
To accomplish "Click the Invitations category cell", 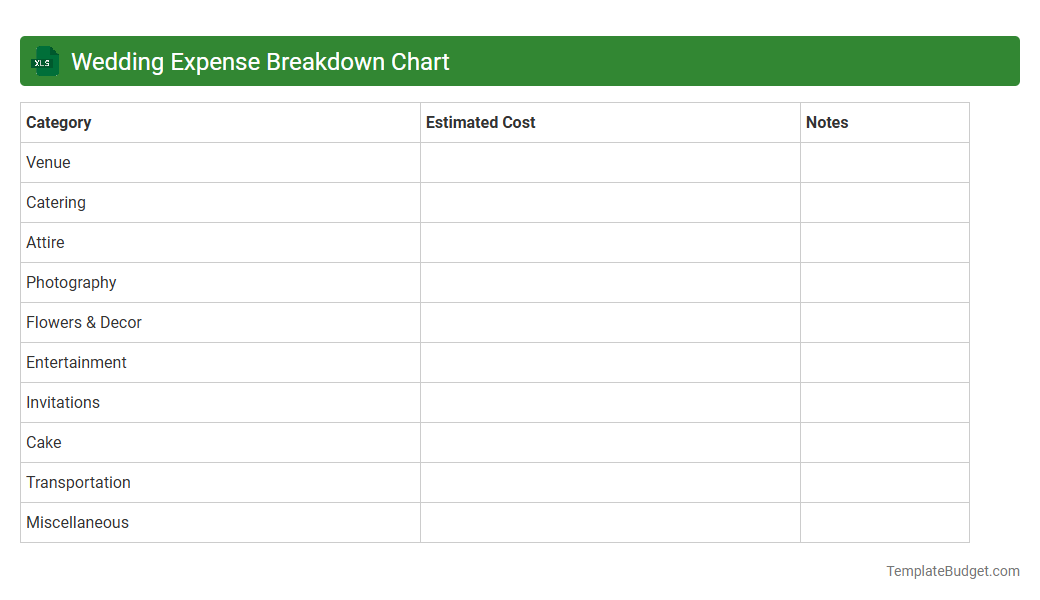I will [63, 402].
